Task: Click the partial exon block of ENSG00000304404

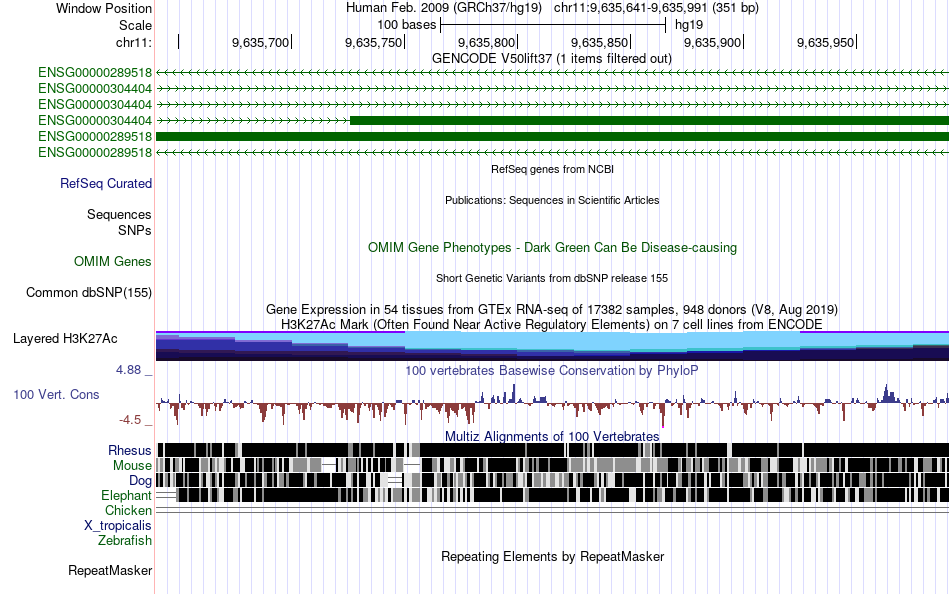Action: tap(649, 121)
